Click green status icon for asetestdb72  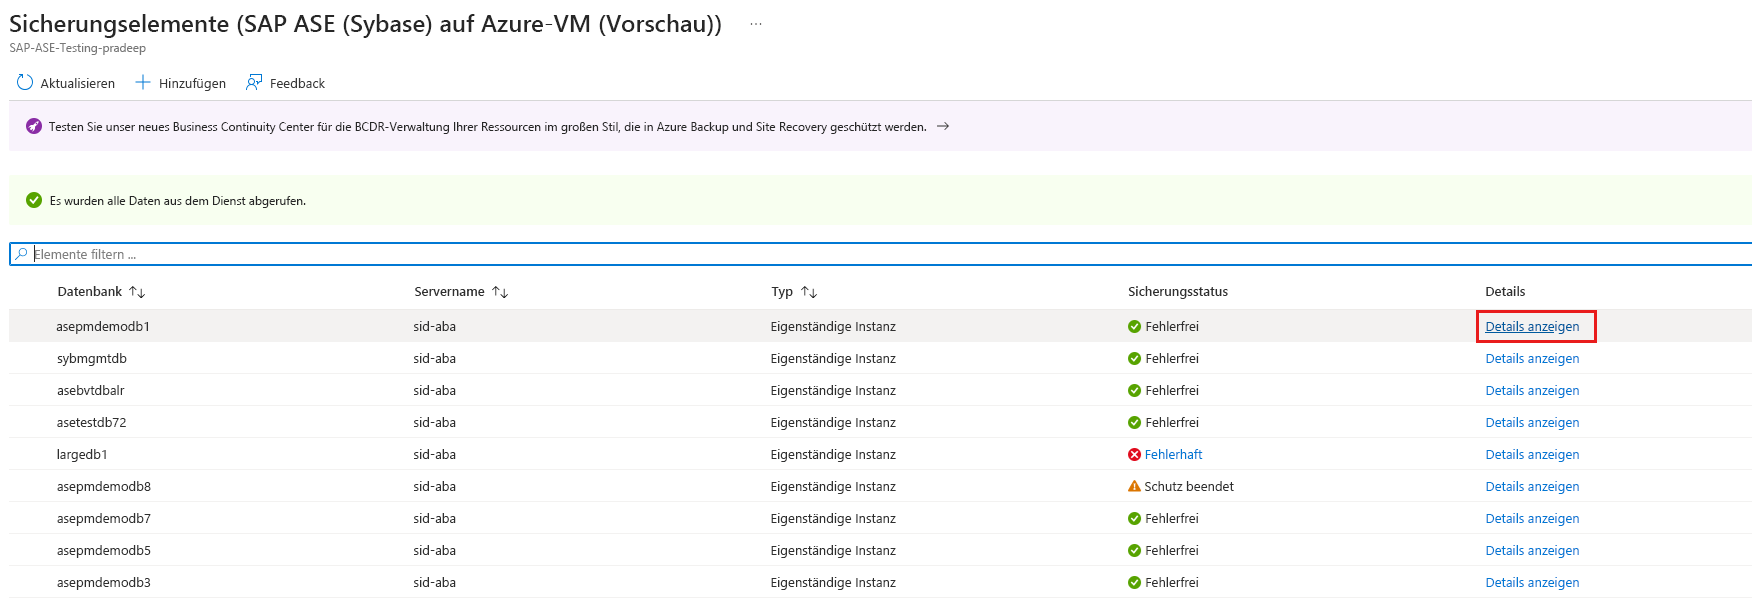pos(1134,422)
